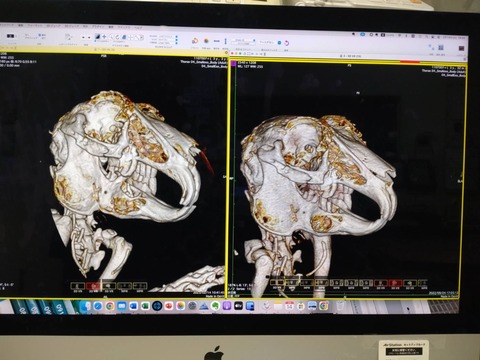Open Apple TV from the Dock

pos(238,306)
